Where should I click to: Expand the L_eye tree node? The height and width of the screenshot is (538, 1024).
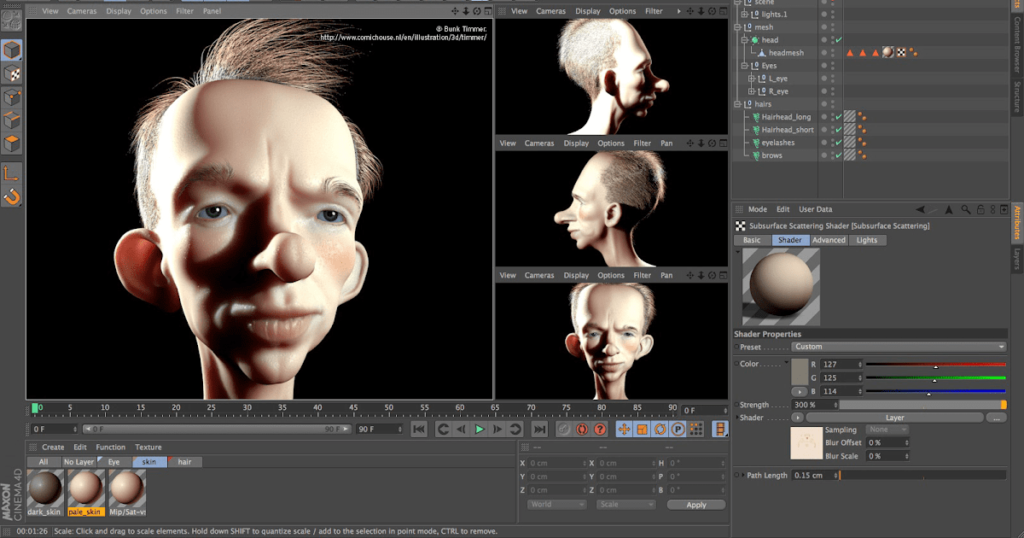click(x=751, y=78)
